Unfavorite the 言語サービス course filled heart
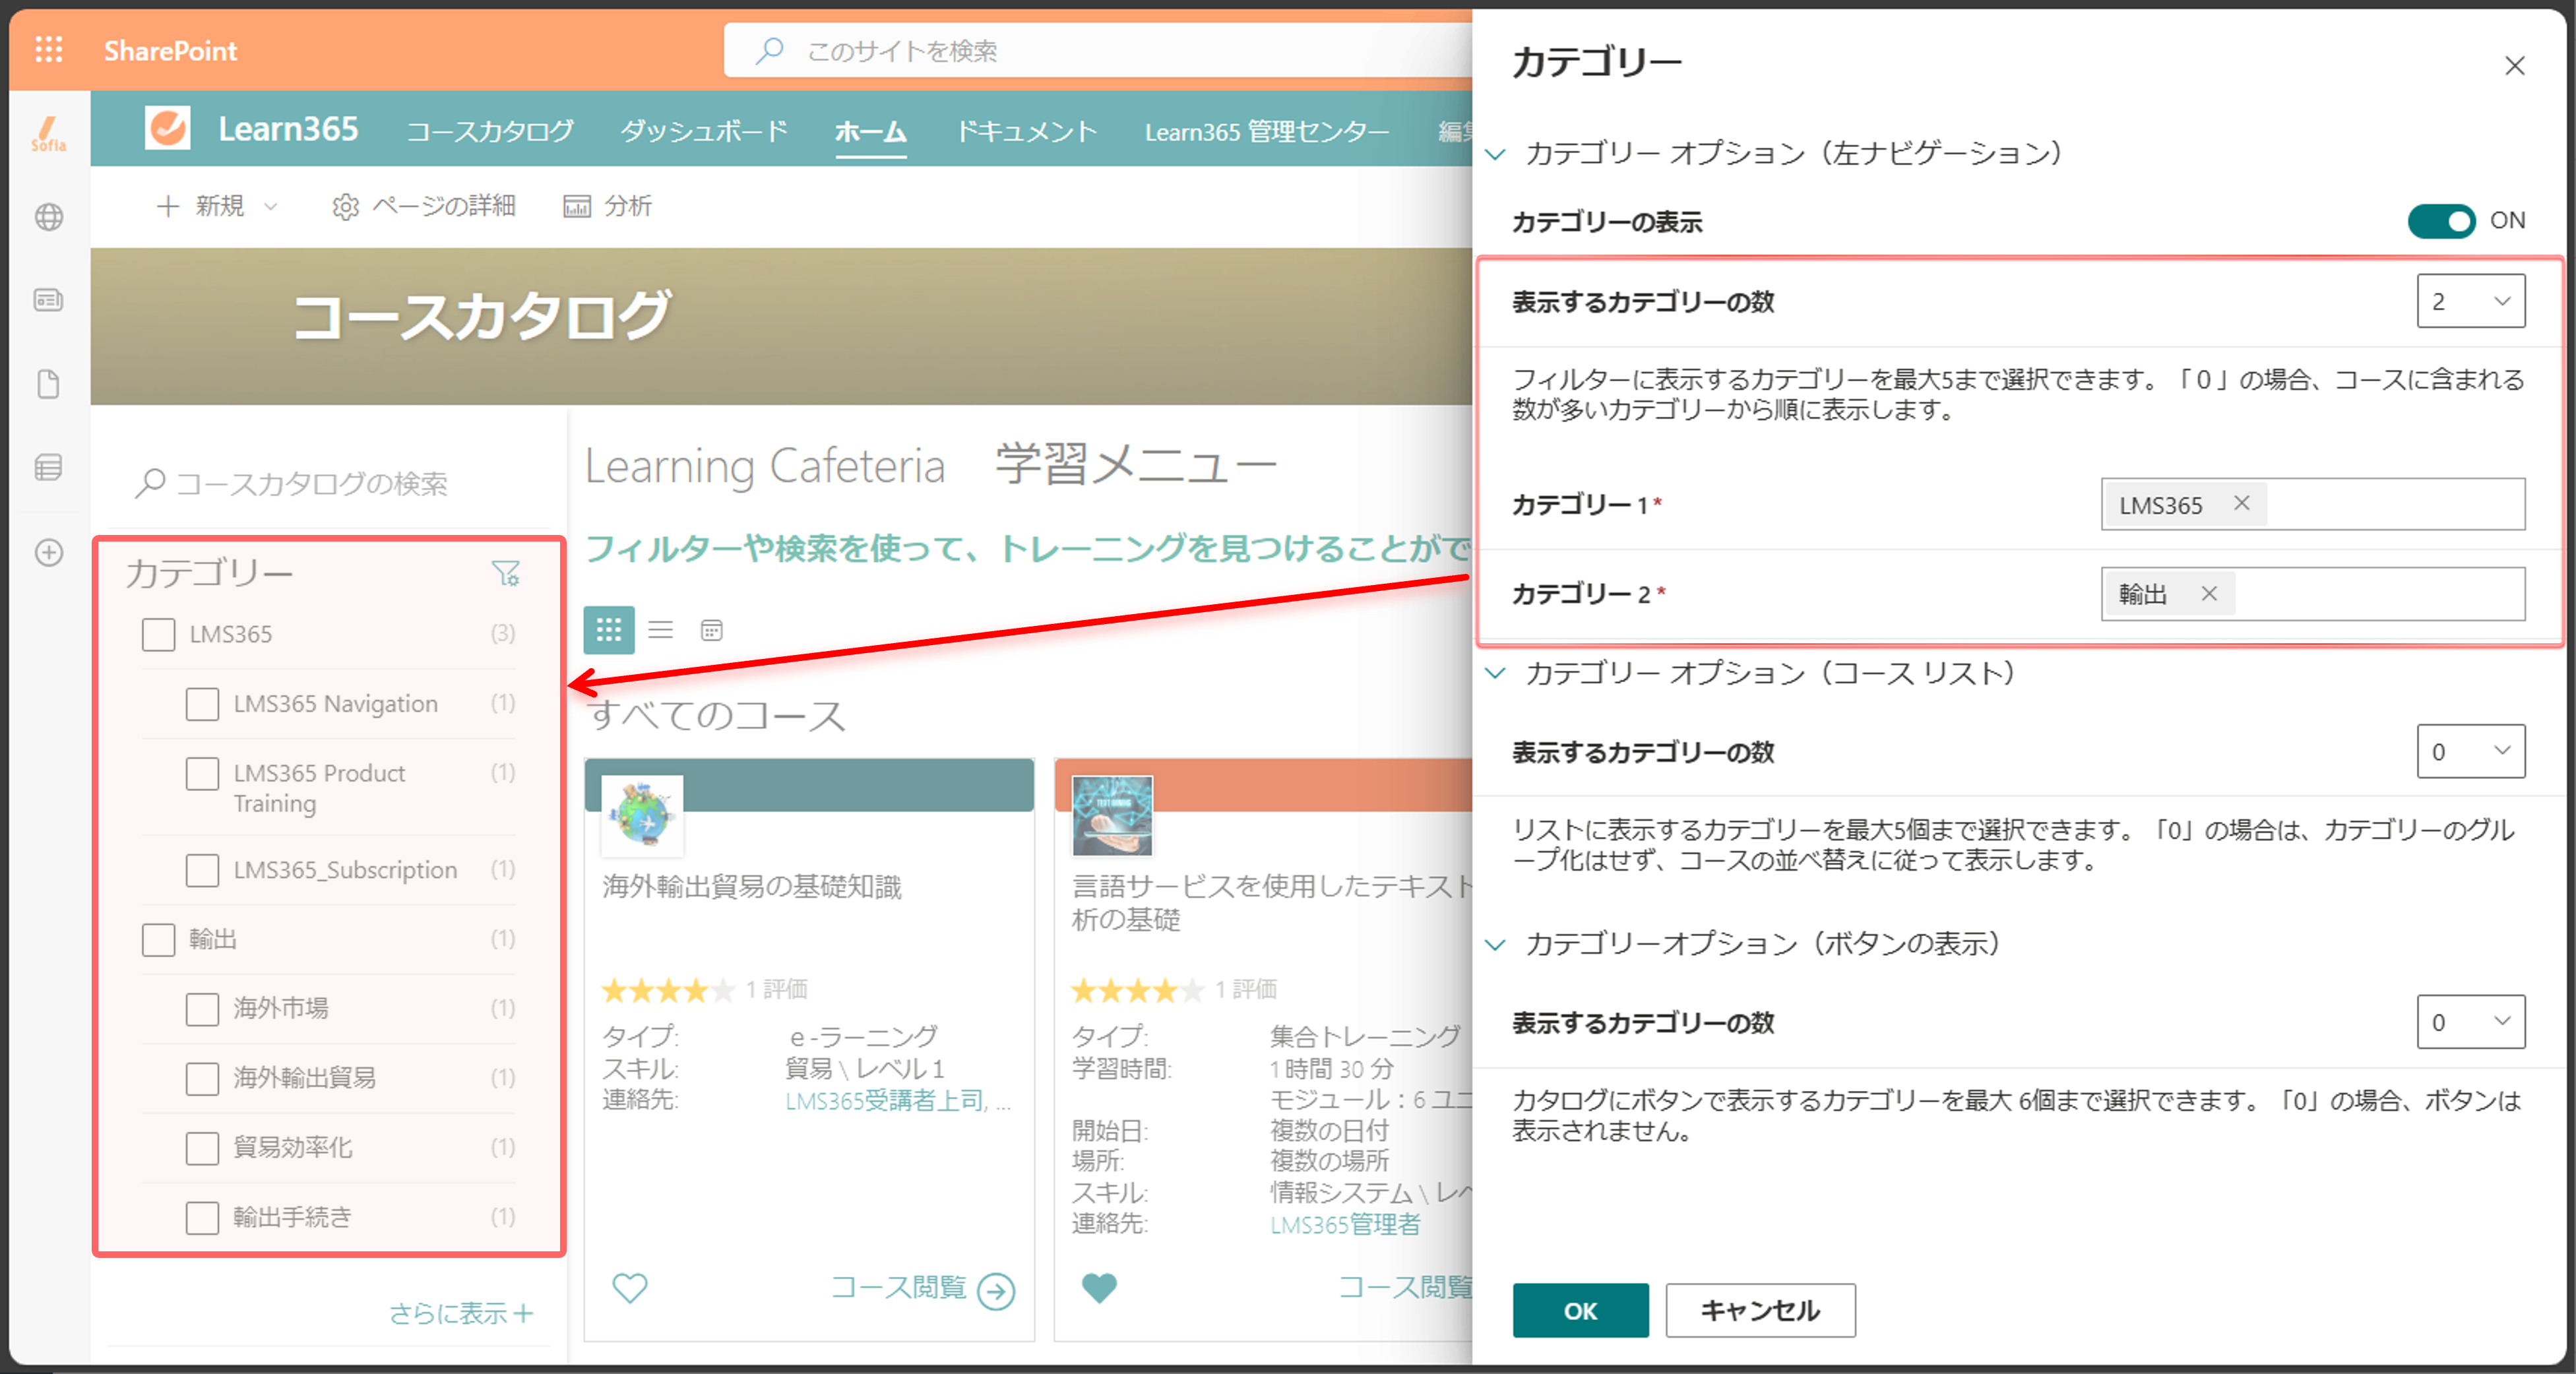This screenshot has width=2576, height=1374. [1099, 1288]
